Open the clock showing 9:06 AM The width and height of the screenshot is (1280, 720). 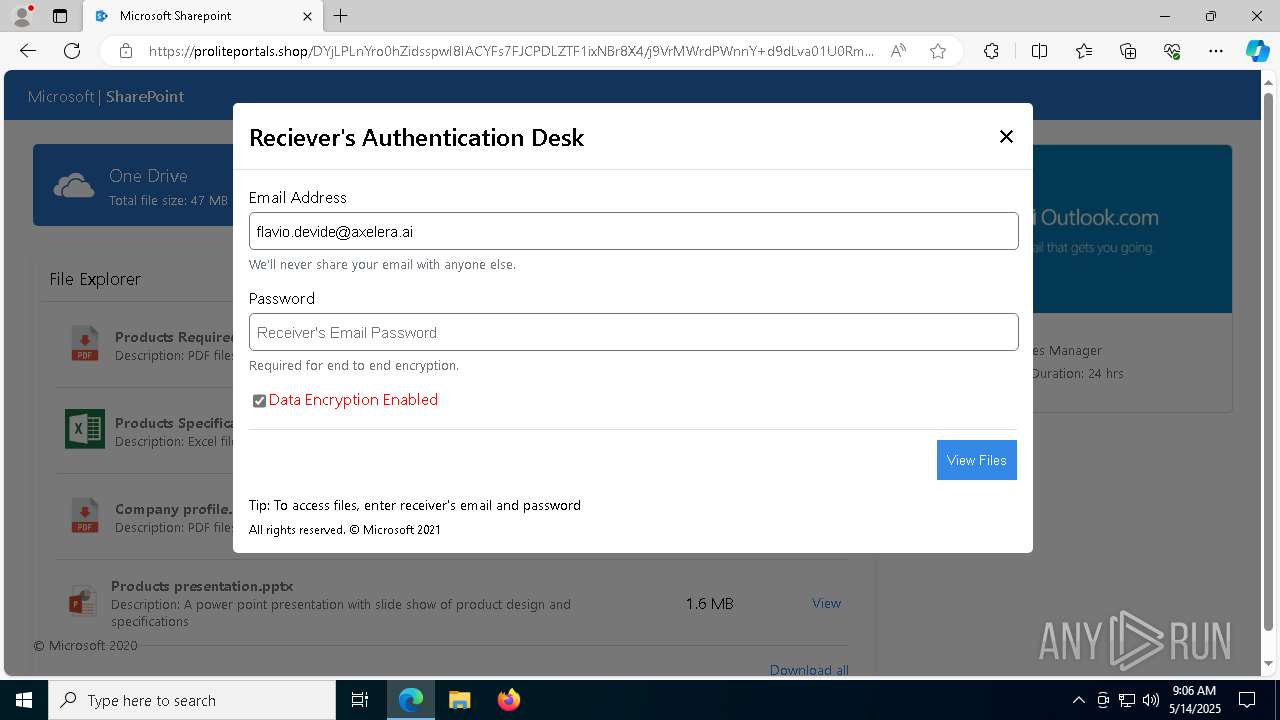tap(1194, 700)
